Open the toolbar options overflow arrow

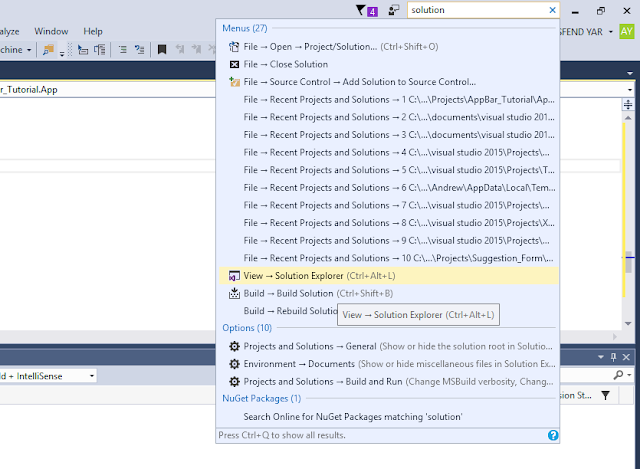tap(62, 53)
